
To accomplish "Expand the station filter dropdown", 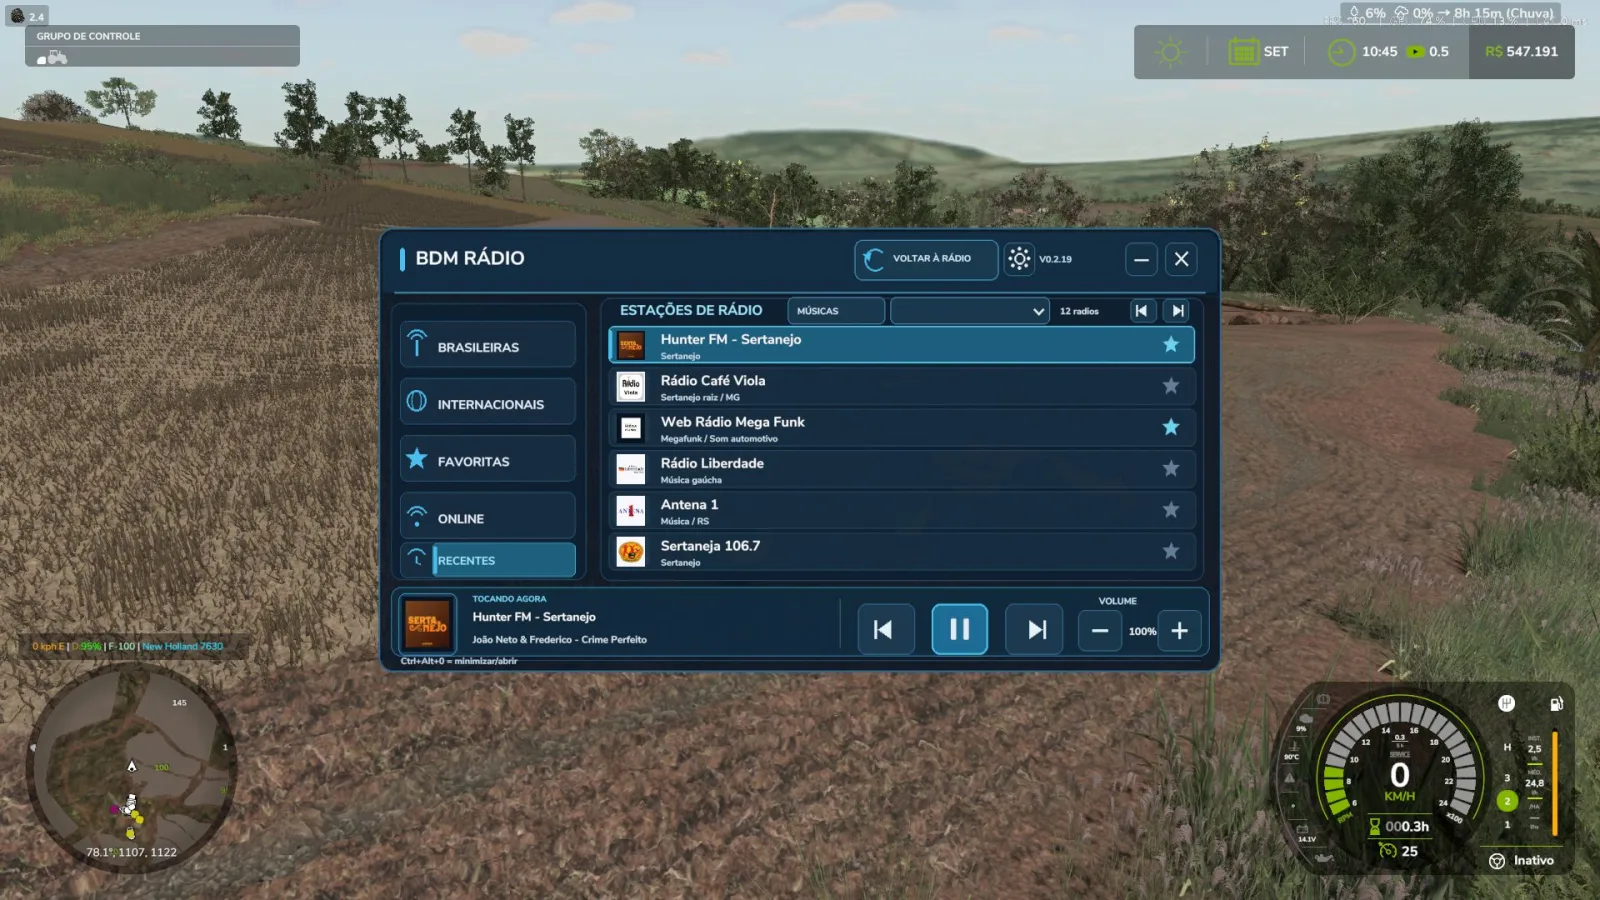I will pyautogui.click(x=969, y=311).
